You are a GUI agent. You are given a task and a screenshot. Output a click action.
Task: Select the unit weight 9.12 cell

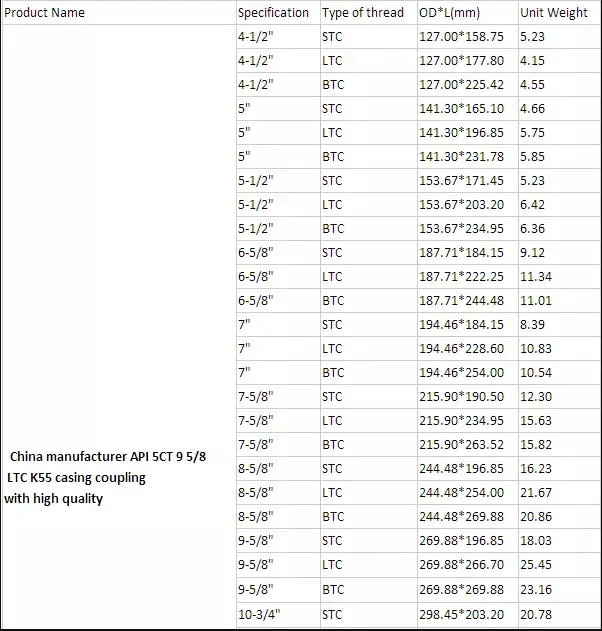coord(533,253)
